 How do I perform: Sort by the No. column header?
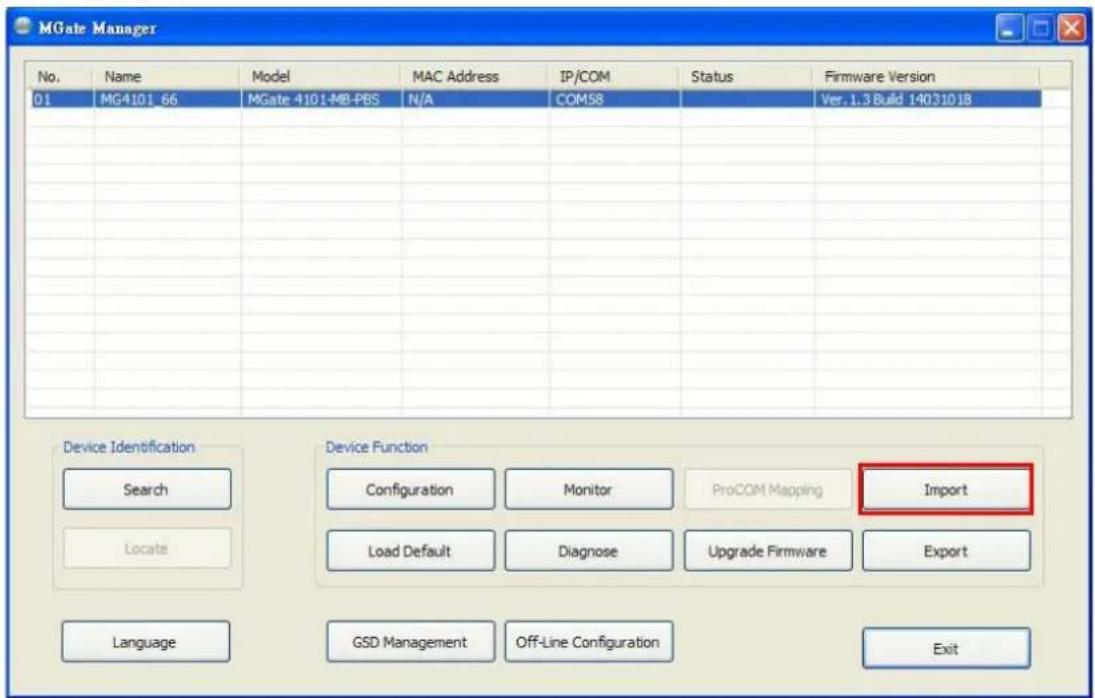(59, 76)
